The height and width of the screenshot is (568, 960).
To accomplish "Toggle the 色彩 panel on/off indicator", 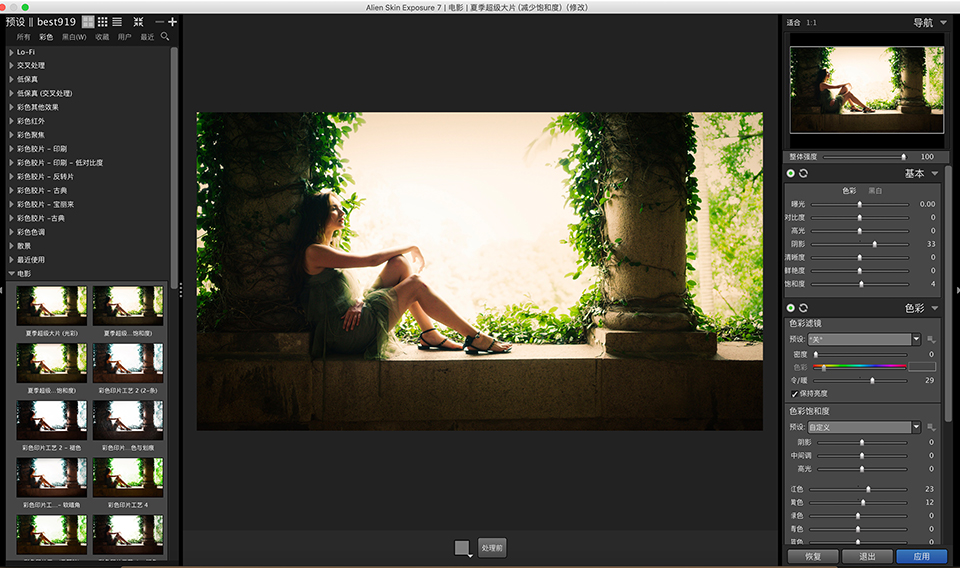I will [791, 308].
